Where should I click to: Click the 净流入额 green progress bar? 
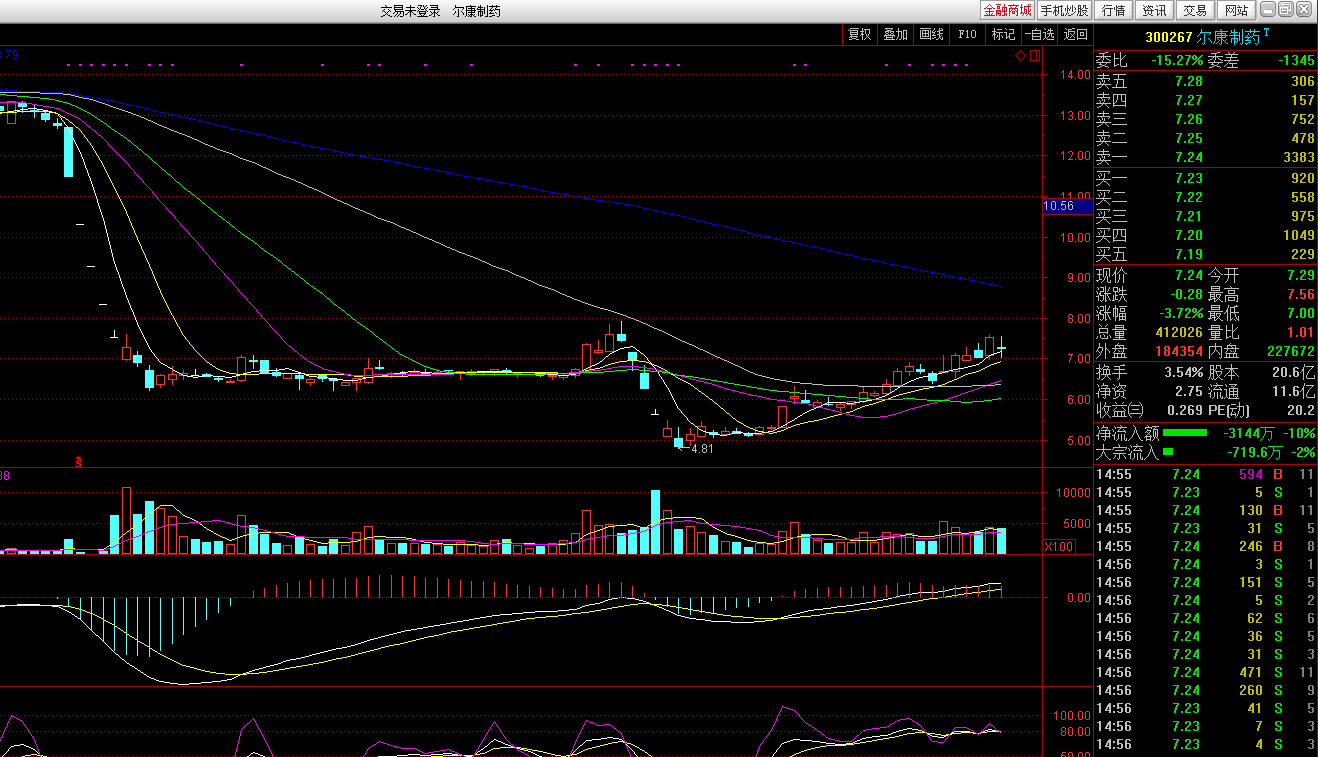(1185, 433)
